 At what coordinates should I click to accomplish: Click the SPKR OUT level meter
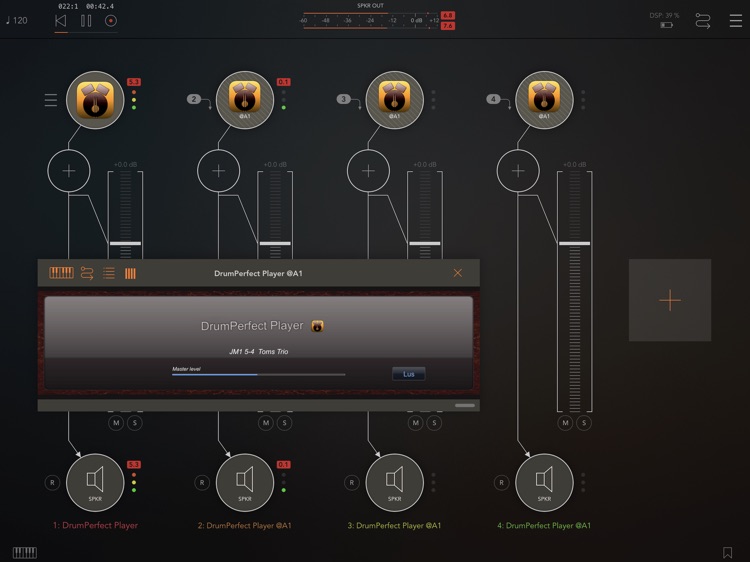coord(371,21)
